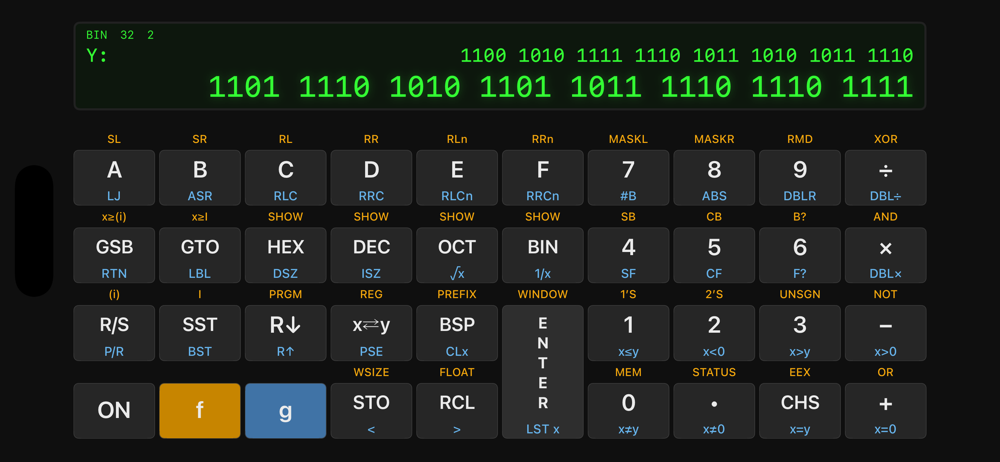This screenshot has width=1000, height=462.
Task: Tap the GSB key
Action: pos(114,255)
